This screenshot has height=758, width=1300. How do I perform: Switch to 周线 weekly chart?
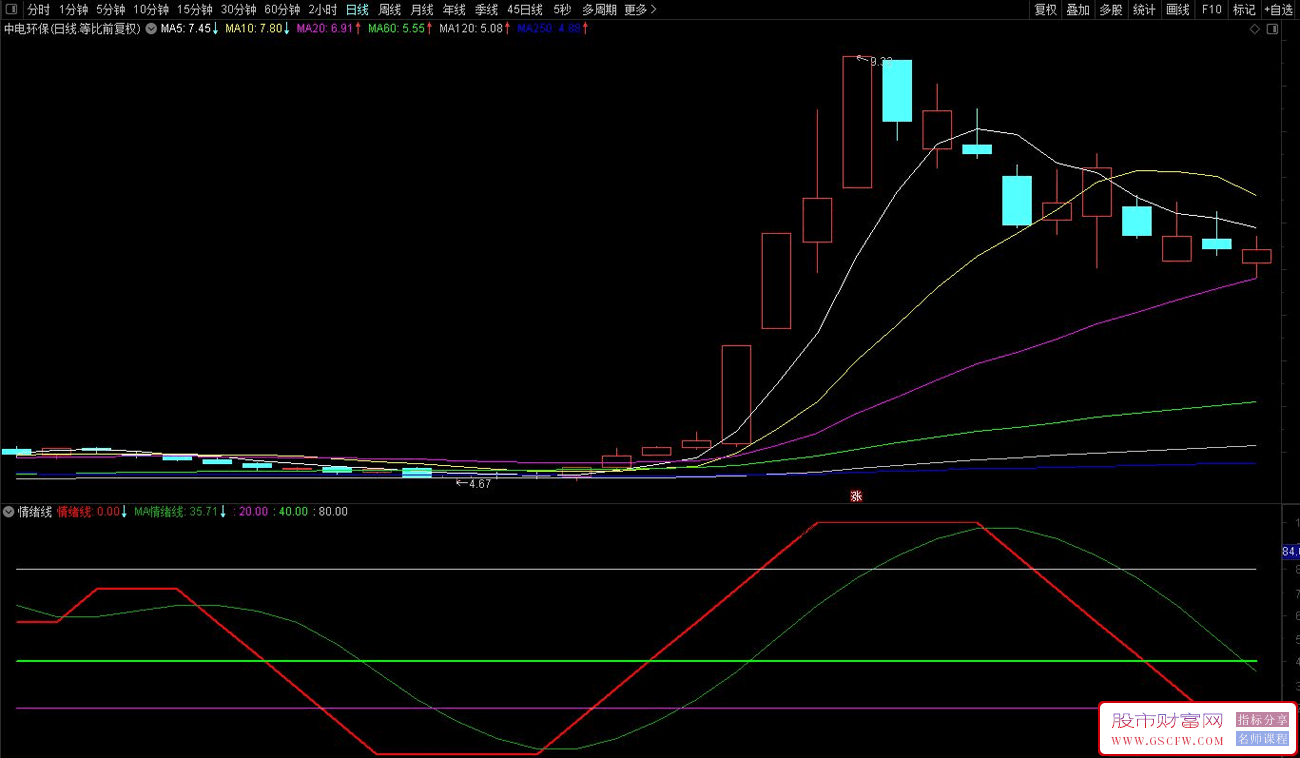pyautogui.click(x=389, y=9)
